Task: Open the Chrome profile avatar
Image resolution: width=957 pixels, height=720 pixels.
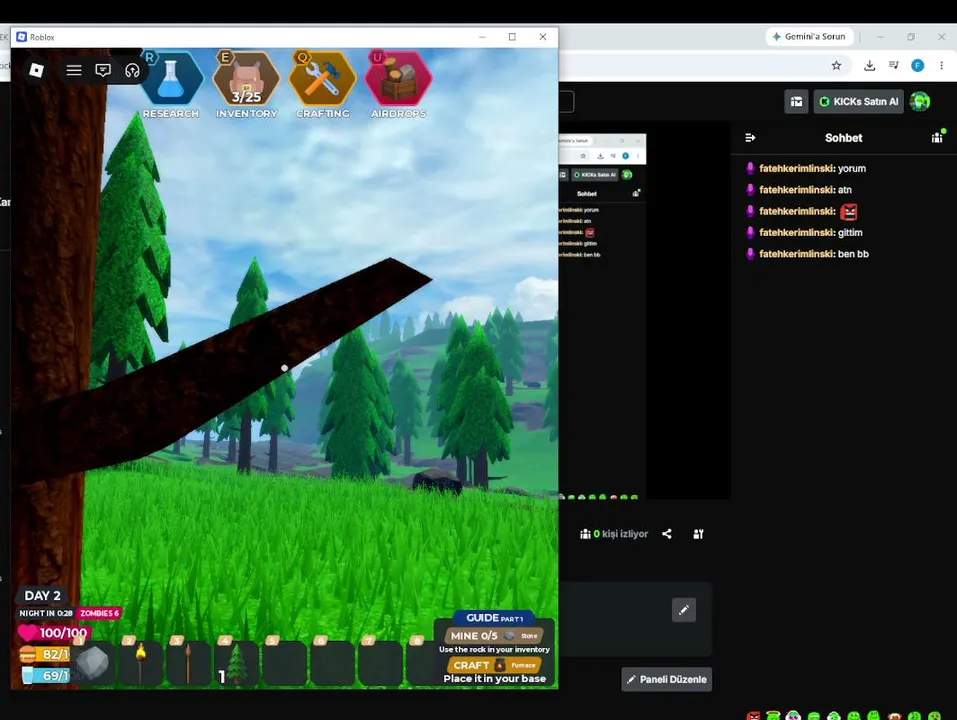Action: pyautogui.click(x=917, y=65)
